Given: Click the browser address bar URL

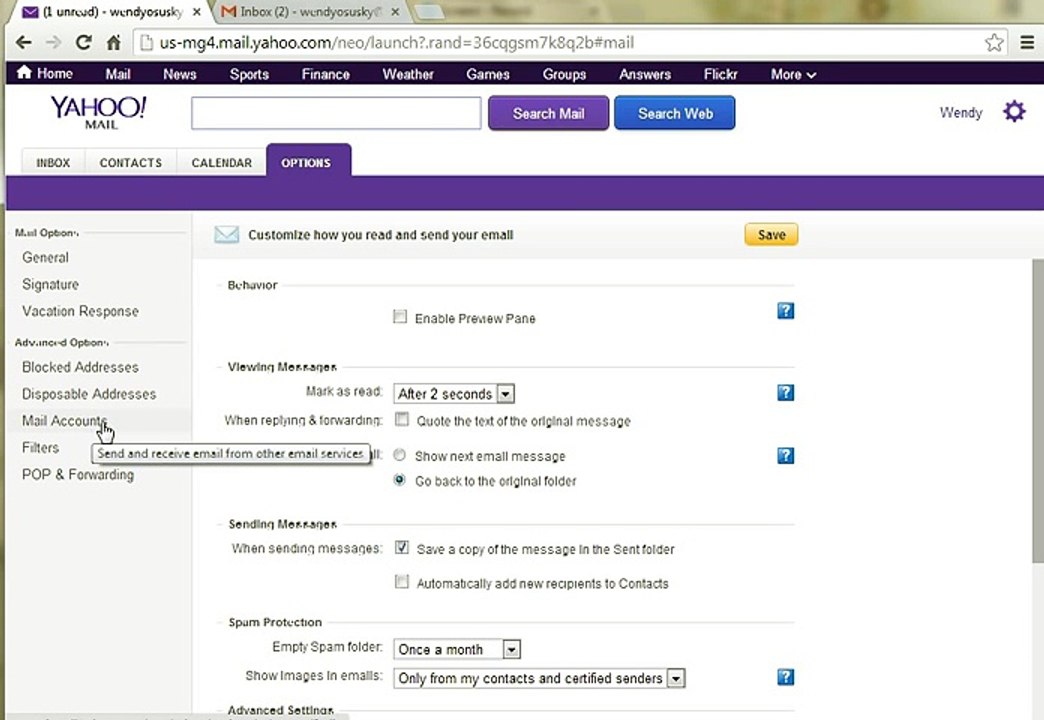Looking at the screenshot, I should click(x=397, y=43).
